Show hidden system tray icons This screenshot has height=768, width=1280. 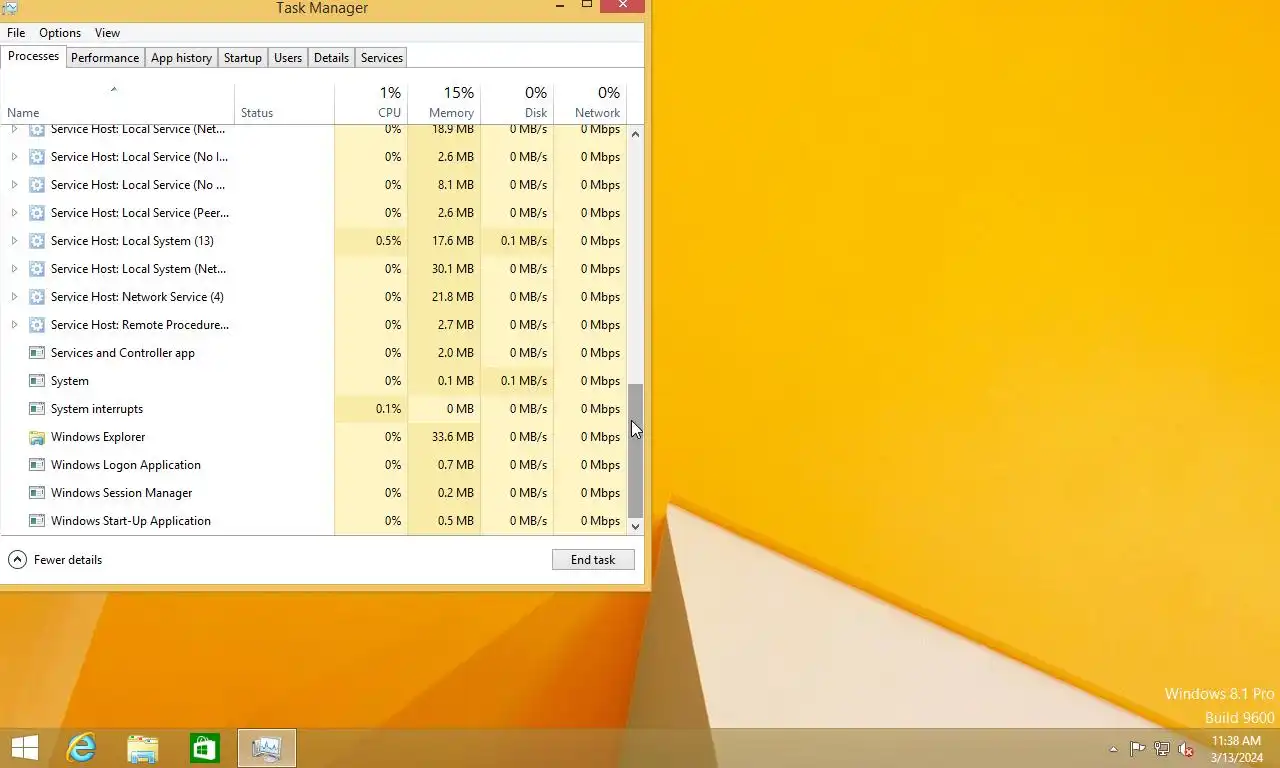pyautogui.click(x=1113, y=749)
